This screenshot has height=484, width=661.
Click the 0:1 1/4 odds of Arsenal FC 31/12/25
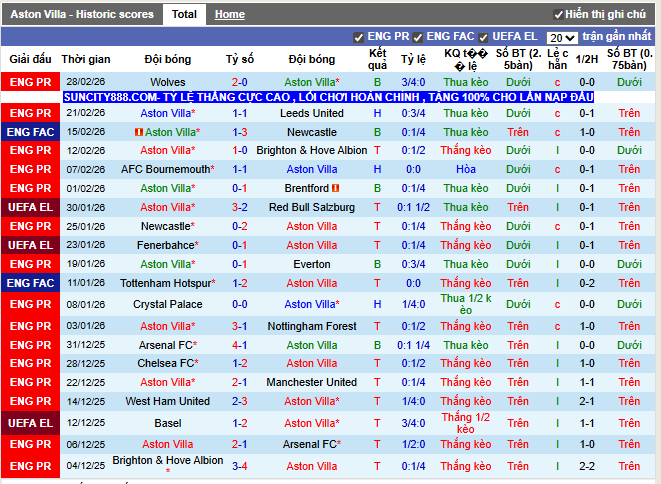point(414,345)
